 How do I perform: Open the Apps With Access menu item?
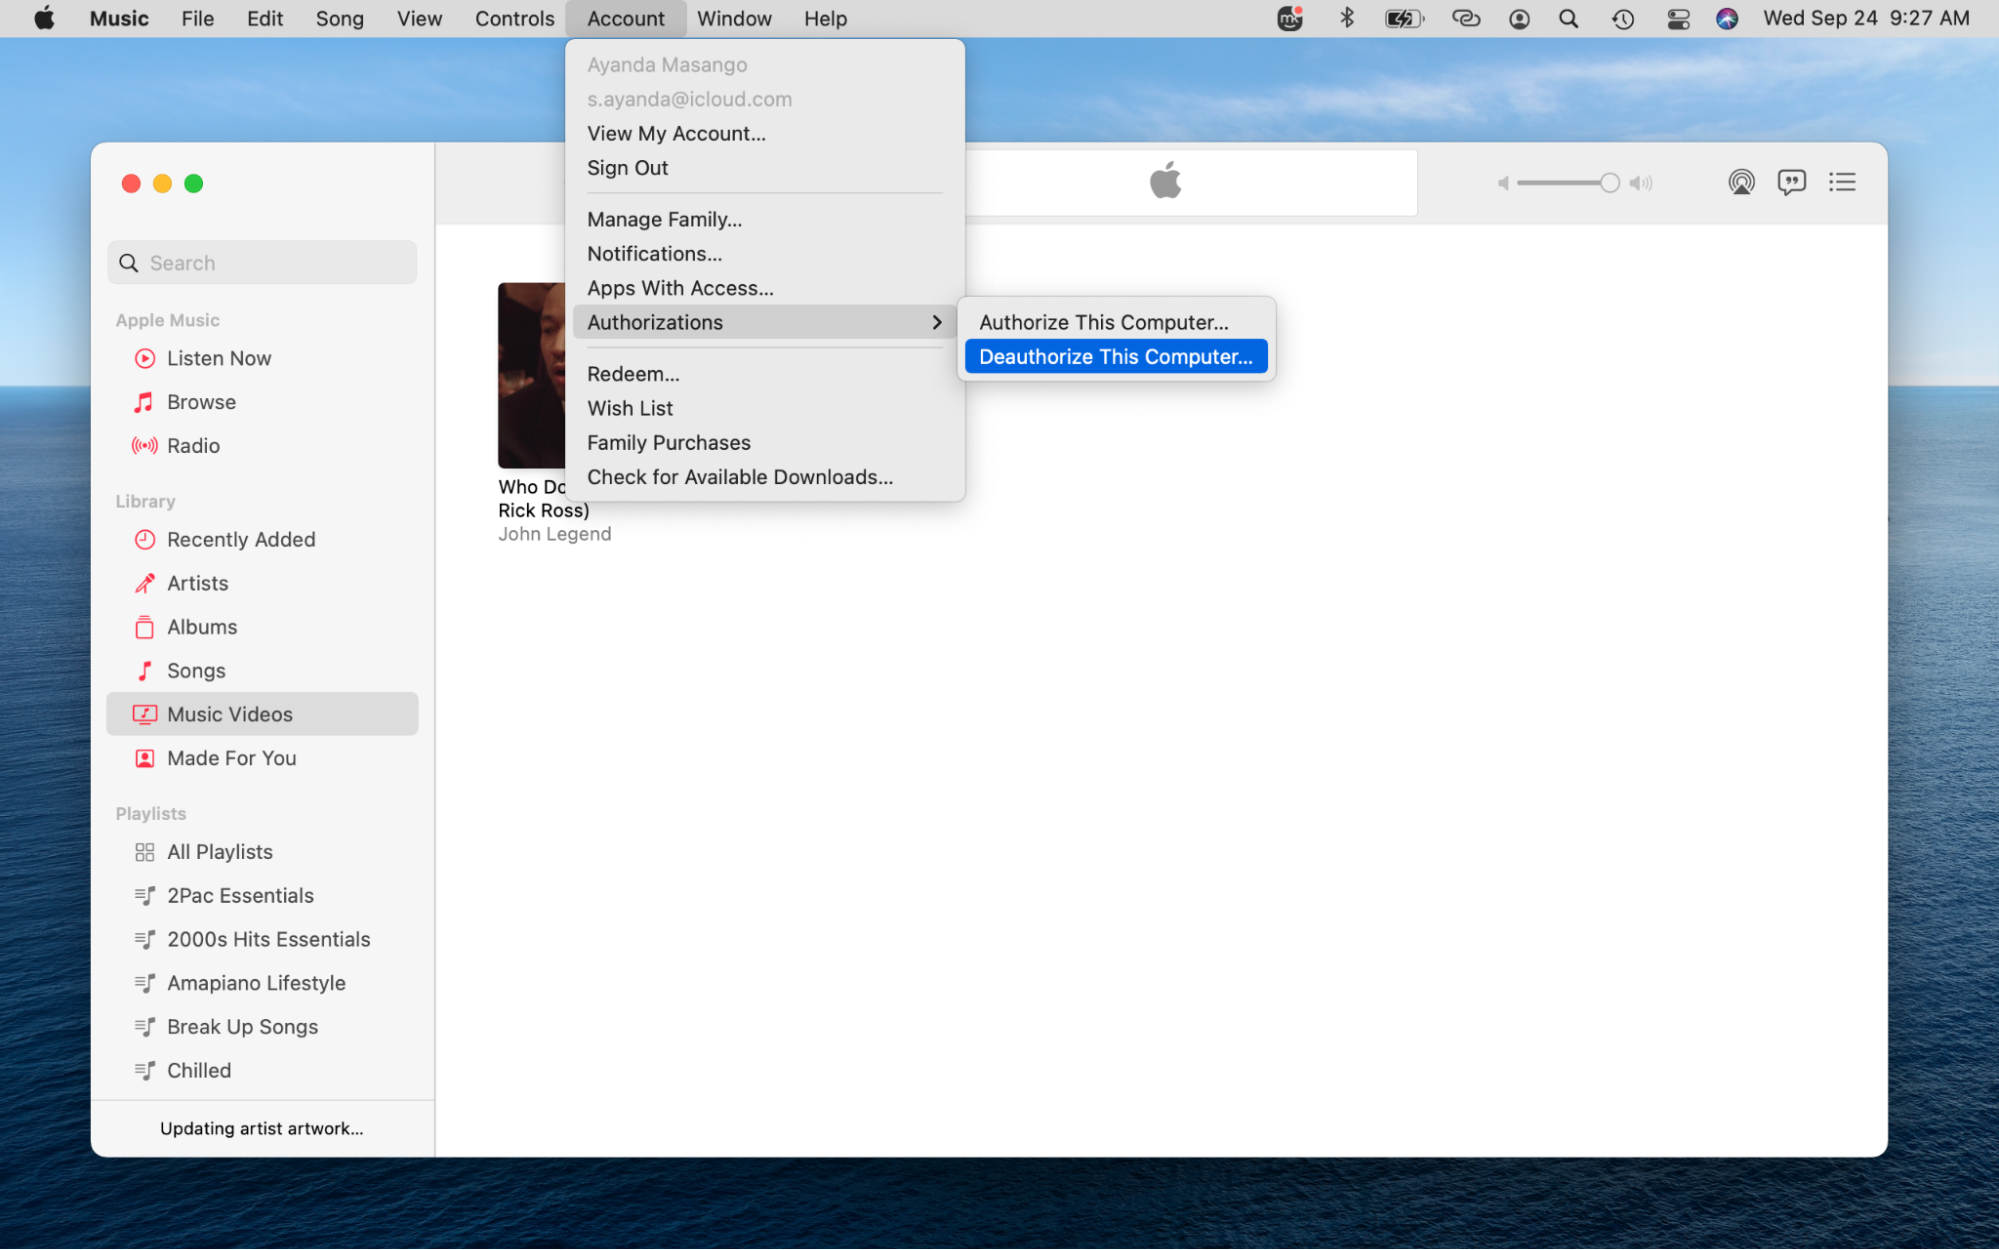coord(680,287)
